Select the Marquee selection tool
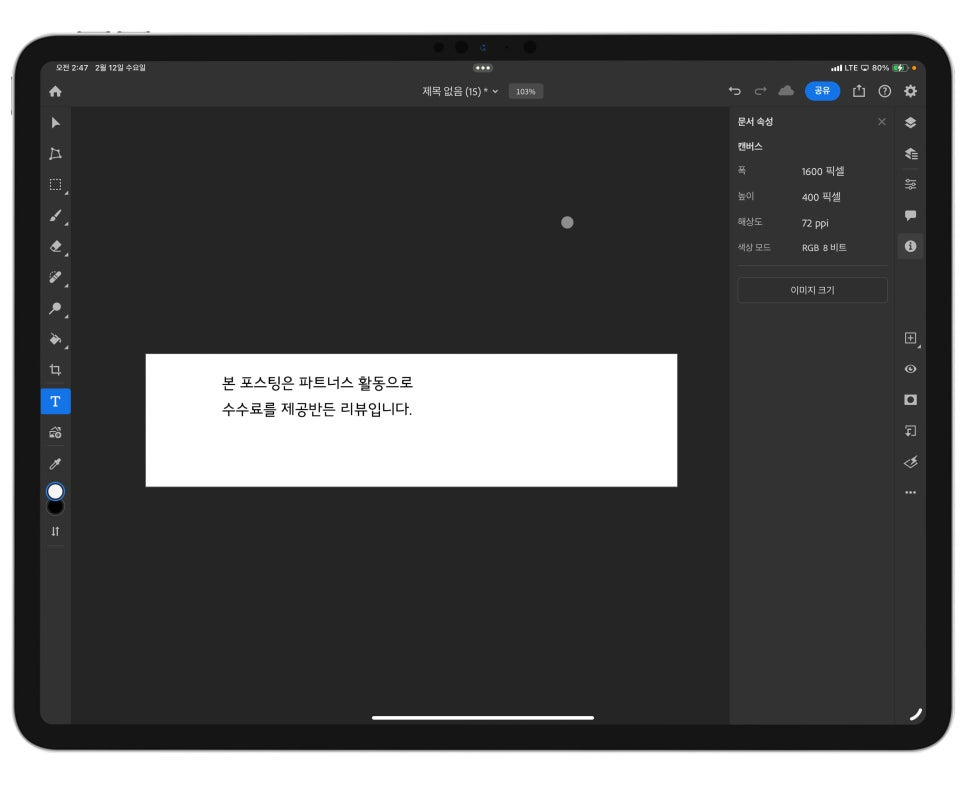The image size is (966, 785). [x=55, y=184]
